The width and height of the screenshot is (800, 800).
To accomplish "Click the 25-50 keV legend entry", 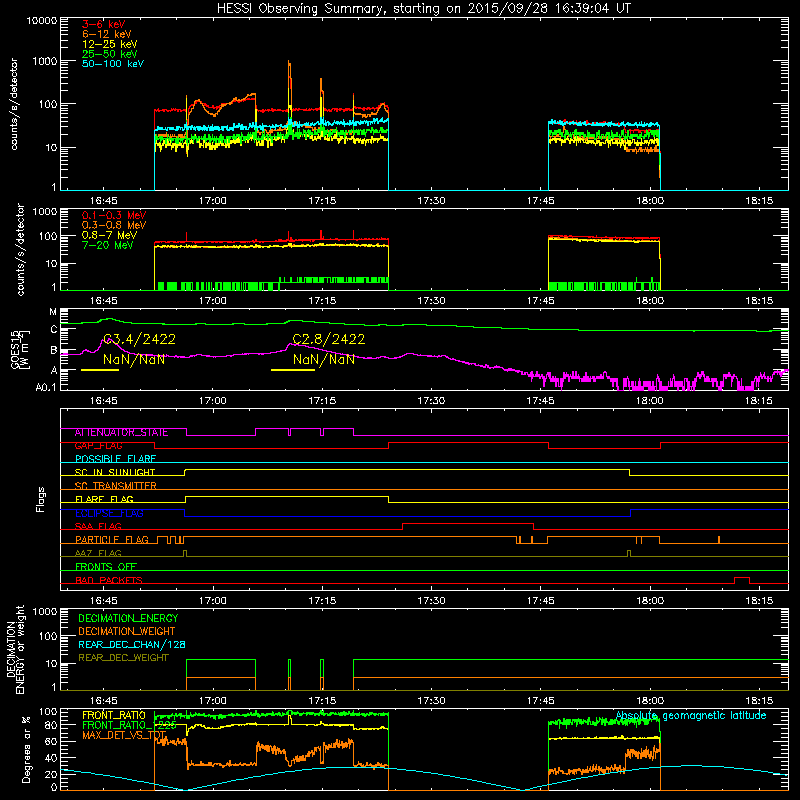I will pyautogui.click(x=110, y=54).
